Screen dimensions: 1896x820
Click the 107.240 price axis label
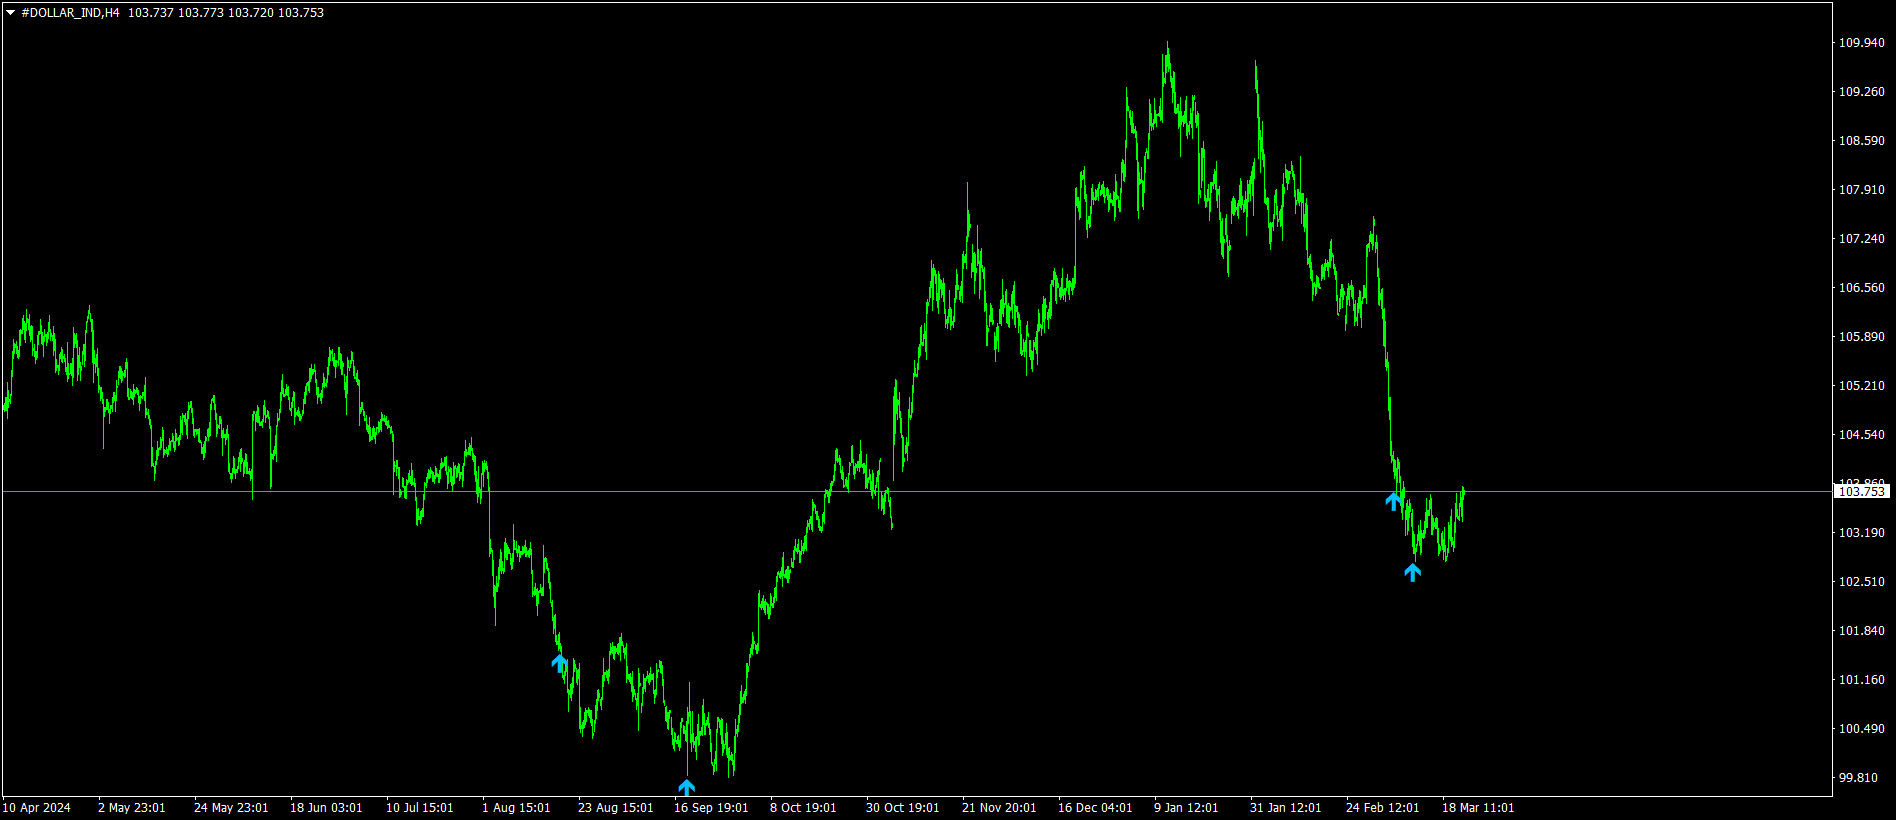tap(1862, 239)
